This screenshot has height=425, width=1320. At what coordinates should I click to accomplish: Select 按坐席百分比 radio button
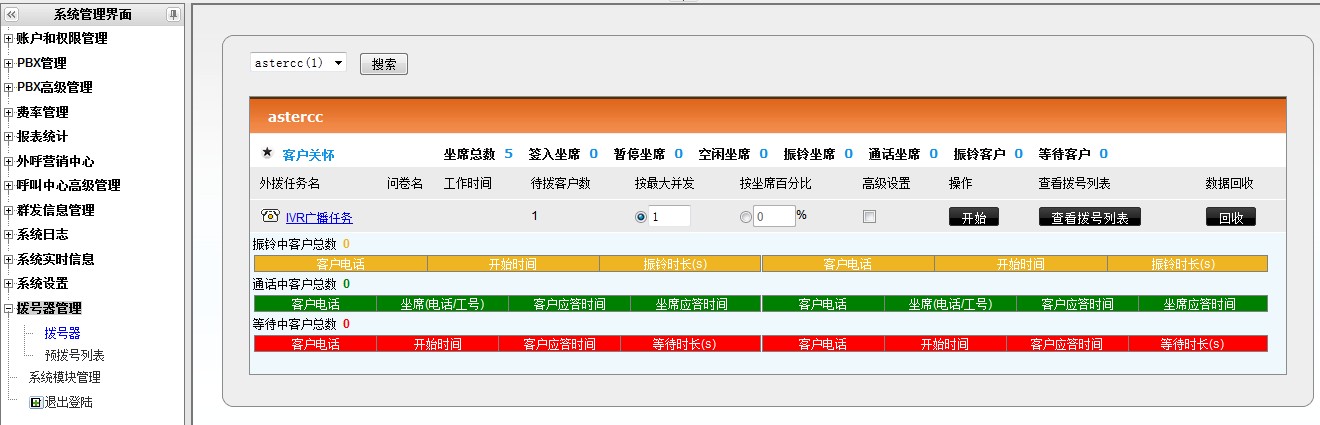745,217
